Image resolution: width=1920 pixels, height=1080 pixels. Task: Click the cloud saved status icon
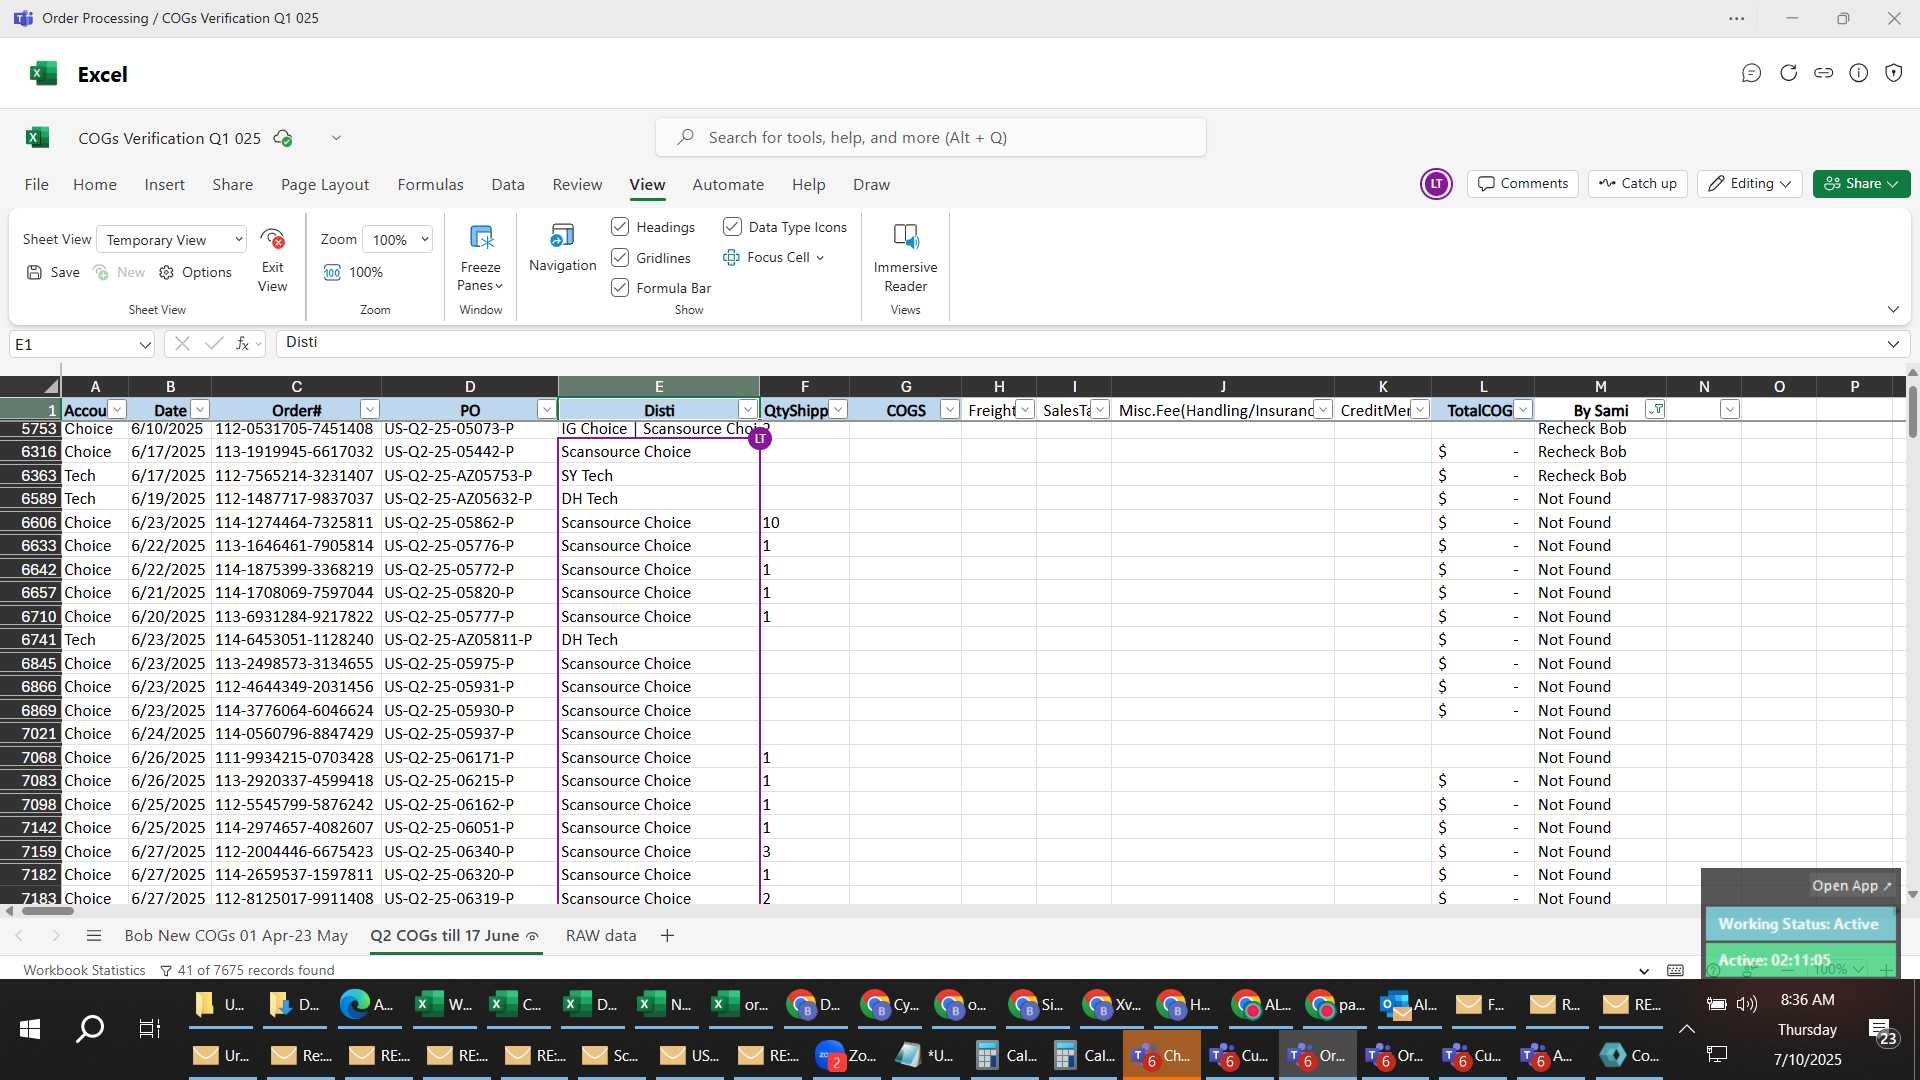point(283,138)
